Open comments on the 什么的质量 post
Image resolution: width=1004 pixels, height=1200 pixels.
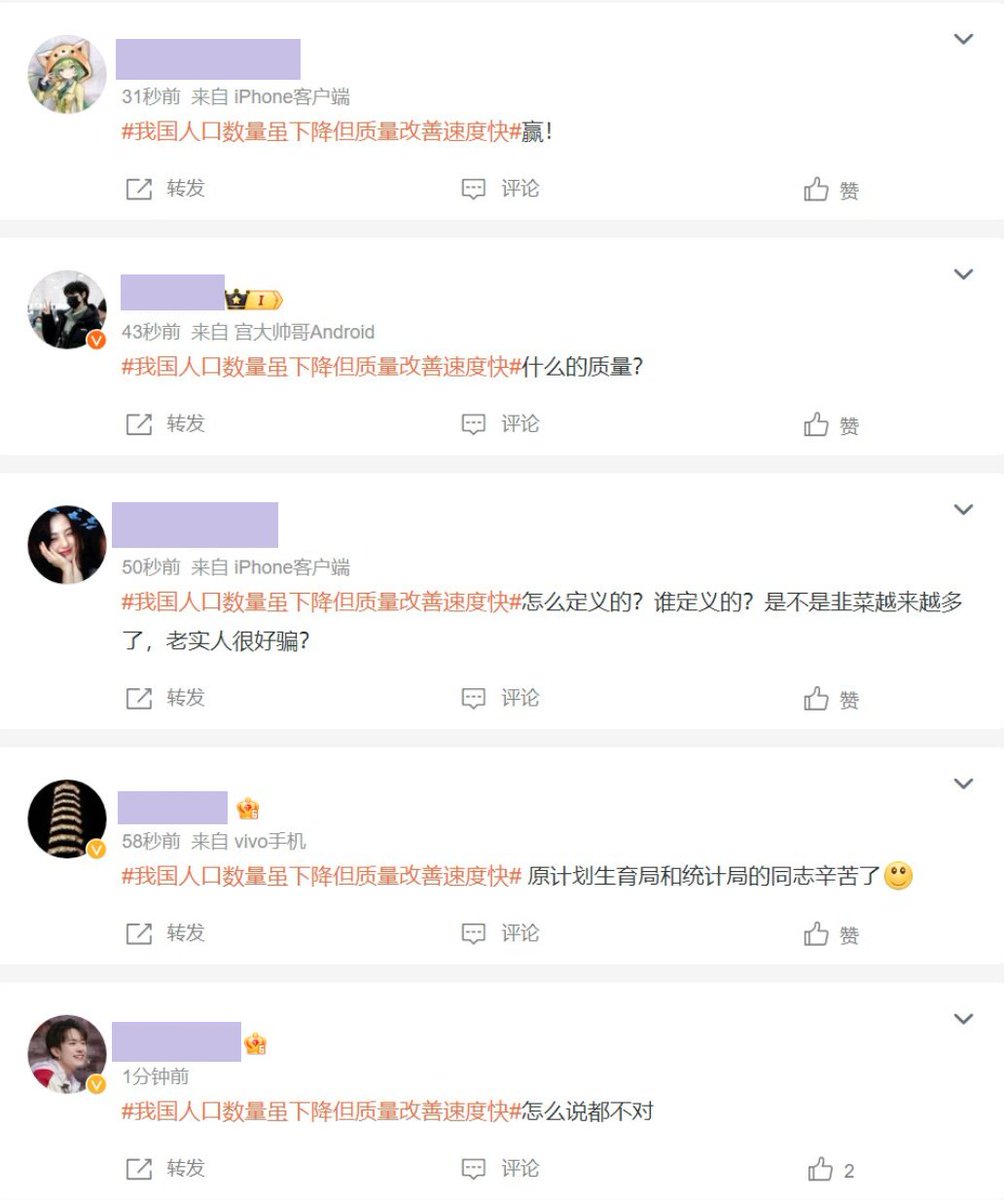point(500,424)
